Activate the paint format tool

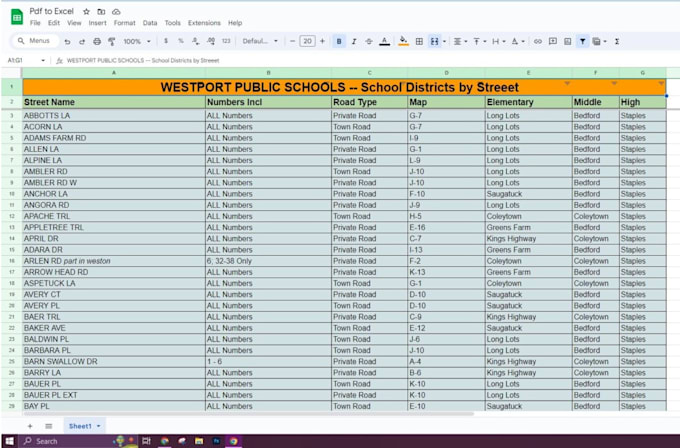click(x=111, y=42)
